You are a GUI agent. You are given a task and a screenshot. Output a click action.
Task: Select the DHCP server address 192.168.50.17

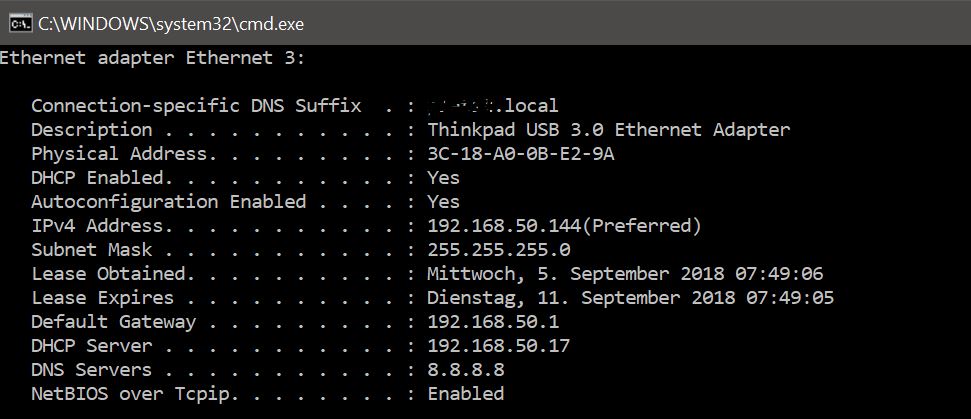click(x=499, y=346)
